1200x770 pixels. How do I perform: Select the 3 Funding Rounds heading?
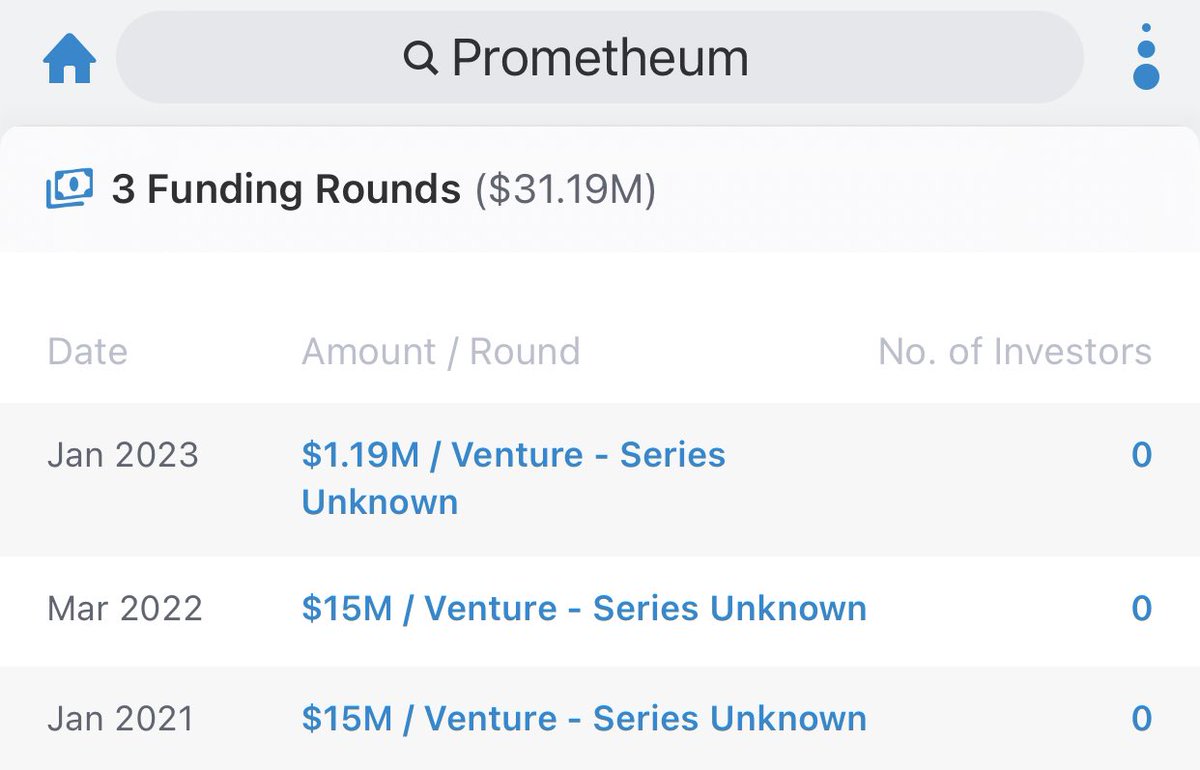click(x=286, y=189)
